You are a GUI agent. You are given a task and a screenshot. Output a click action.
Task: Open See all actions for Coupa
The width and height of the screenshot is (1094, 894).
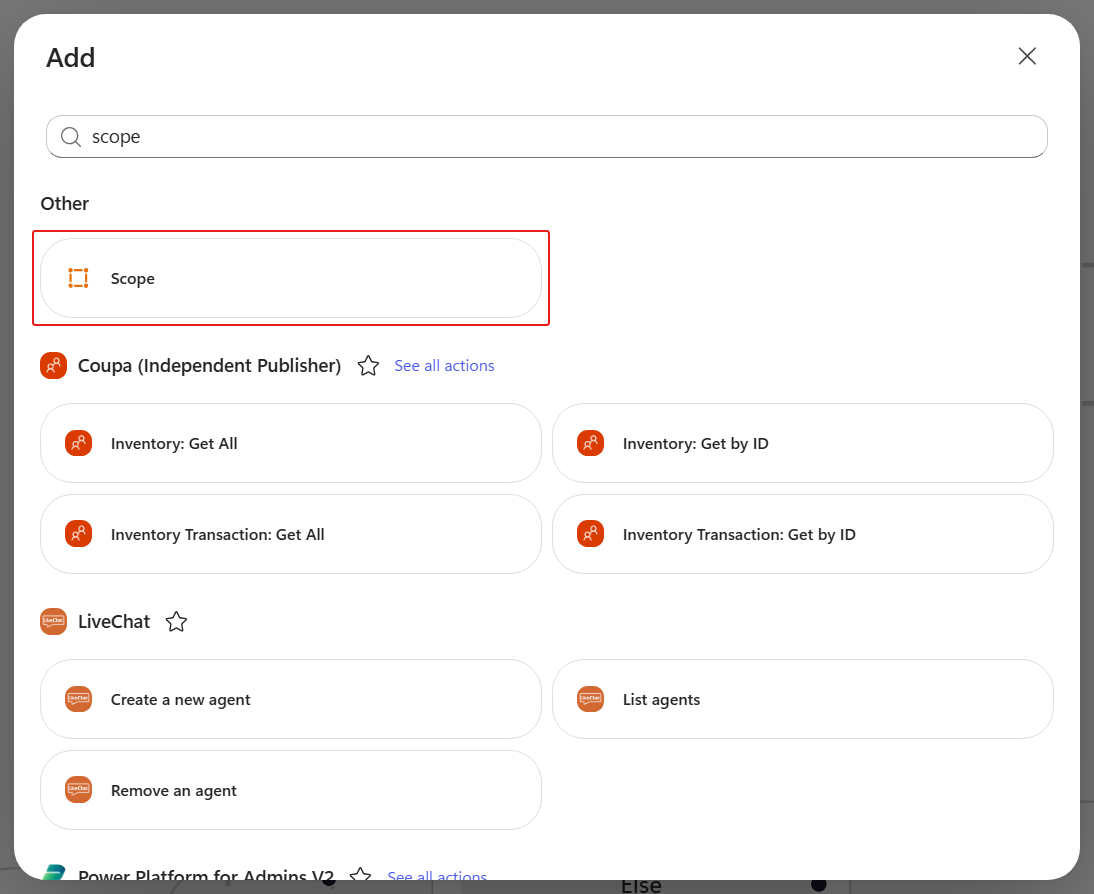pos(444,366)
